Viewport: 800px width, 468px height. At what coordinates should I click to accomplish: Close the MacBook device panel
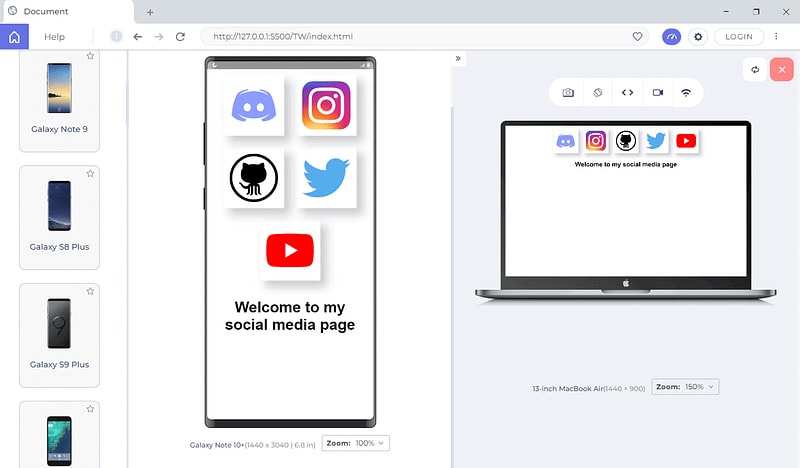tap(782, 69)
